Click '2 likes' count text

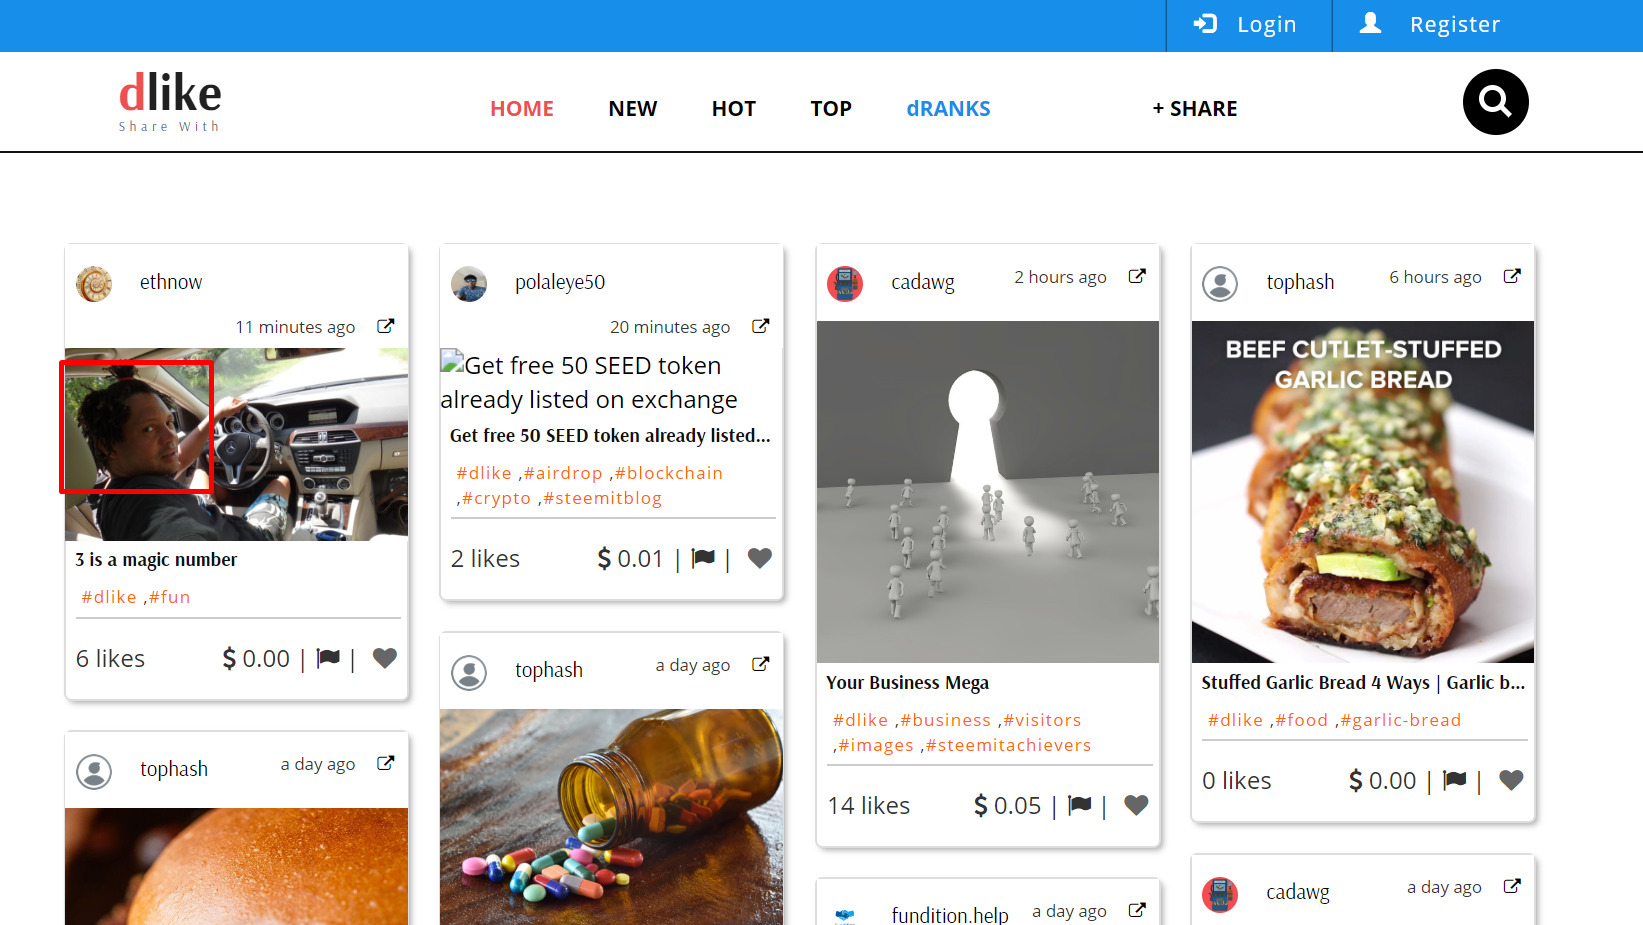click(486, 559)
